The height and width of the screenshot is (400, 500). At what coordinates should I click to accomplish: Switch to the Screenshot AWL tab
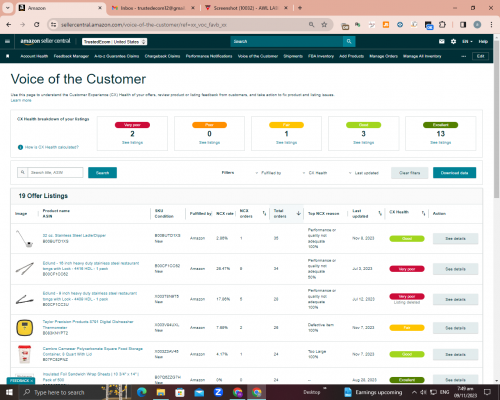click(245, 8)
